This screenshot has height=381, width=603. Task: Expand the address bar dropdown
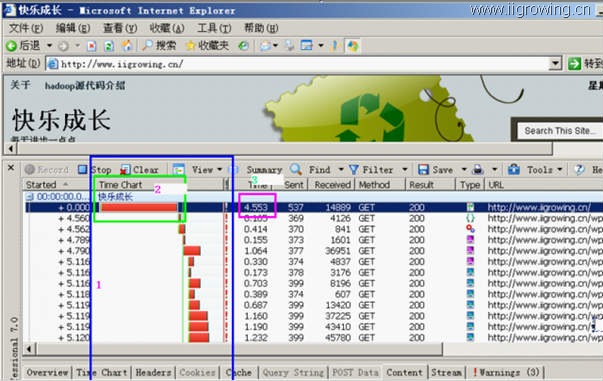coord(555,64)
